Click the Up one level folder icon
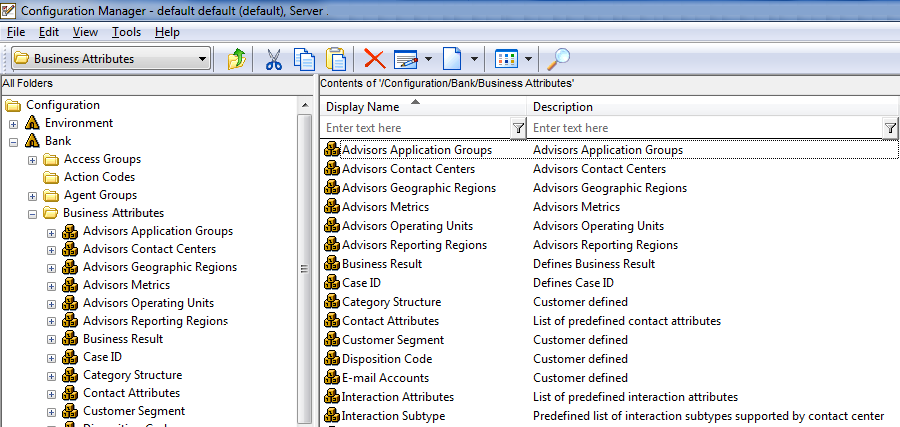 [x=236, y=59]
